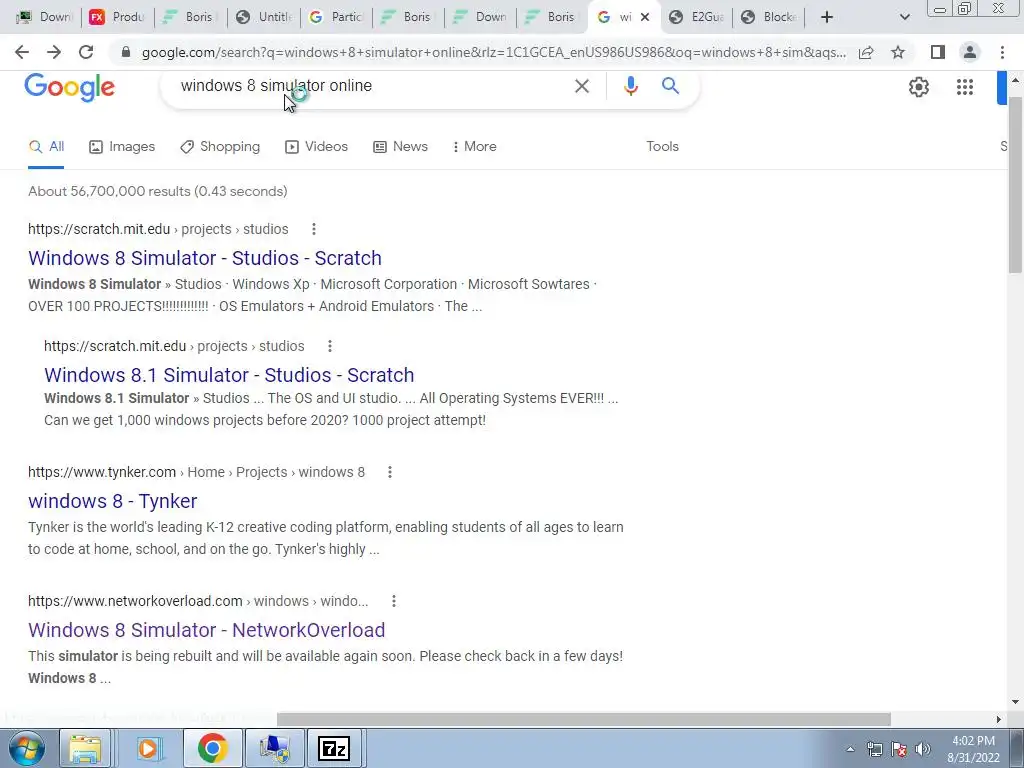
Task: Open the taskbar clock and date
Action: tap(974, 749)
